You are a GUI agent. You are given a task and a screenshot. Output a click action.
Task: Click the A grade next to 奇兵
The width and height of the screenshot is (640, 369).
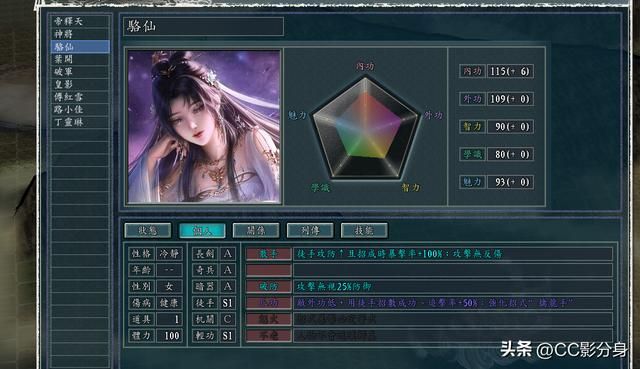(x=228, y=270)
